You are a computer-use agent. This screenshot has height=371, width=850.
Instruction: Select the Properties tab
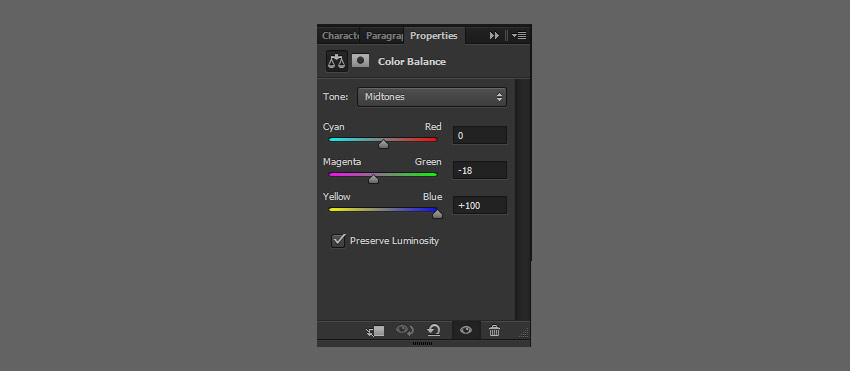(x=434, y=36)
